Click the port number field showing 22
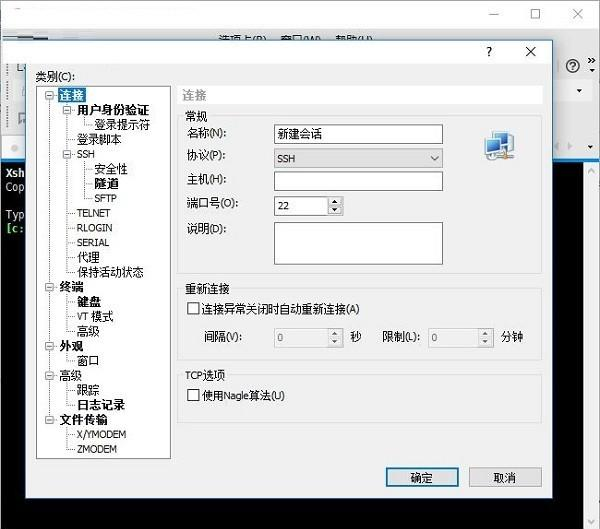The height and width of the screenshot is (529, 600). point(301,206)
